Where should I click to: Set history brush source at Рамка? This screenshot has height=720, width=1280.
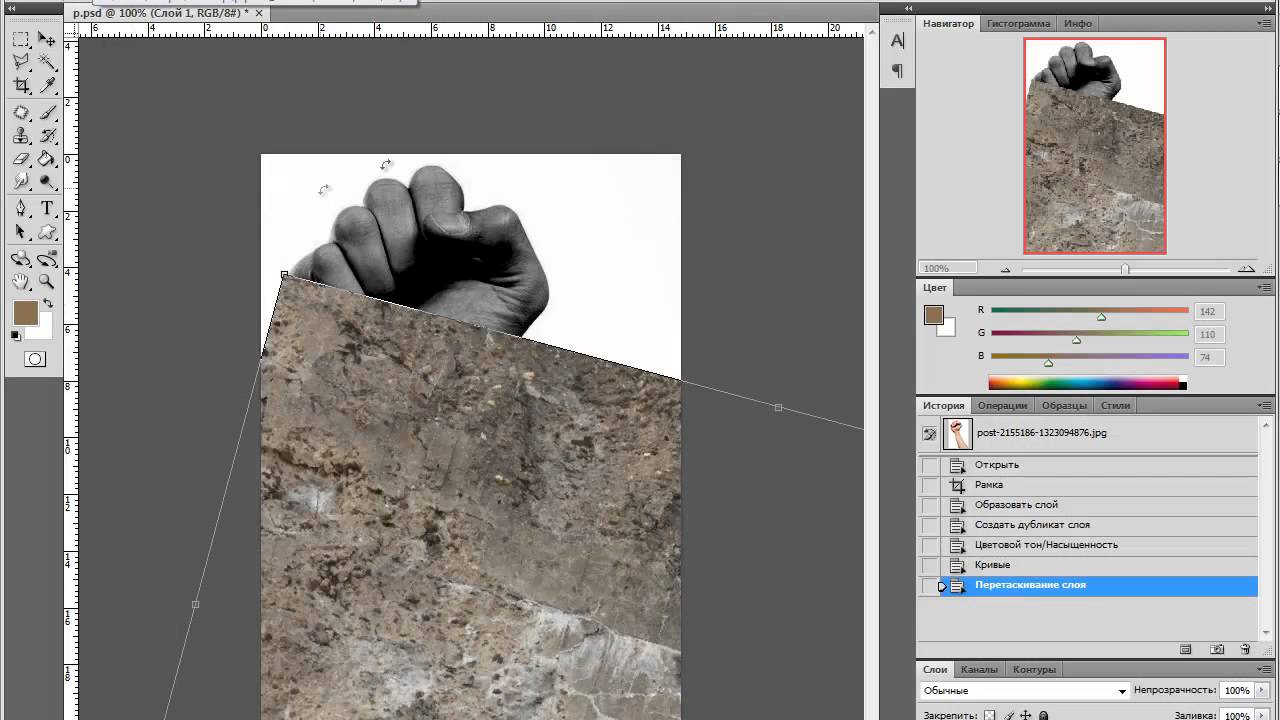pos(930,485)
